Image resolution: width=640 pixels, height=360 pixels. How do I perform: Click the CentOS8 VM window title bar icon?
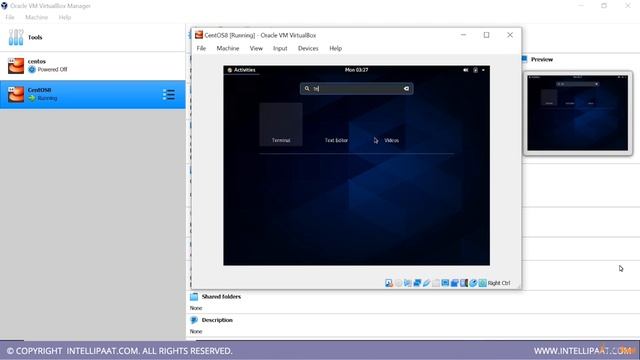pyautogui.click(x=199, y=35)
